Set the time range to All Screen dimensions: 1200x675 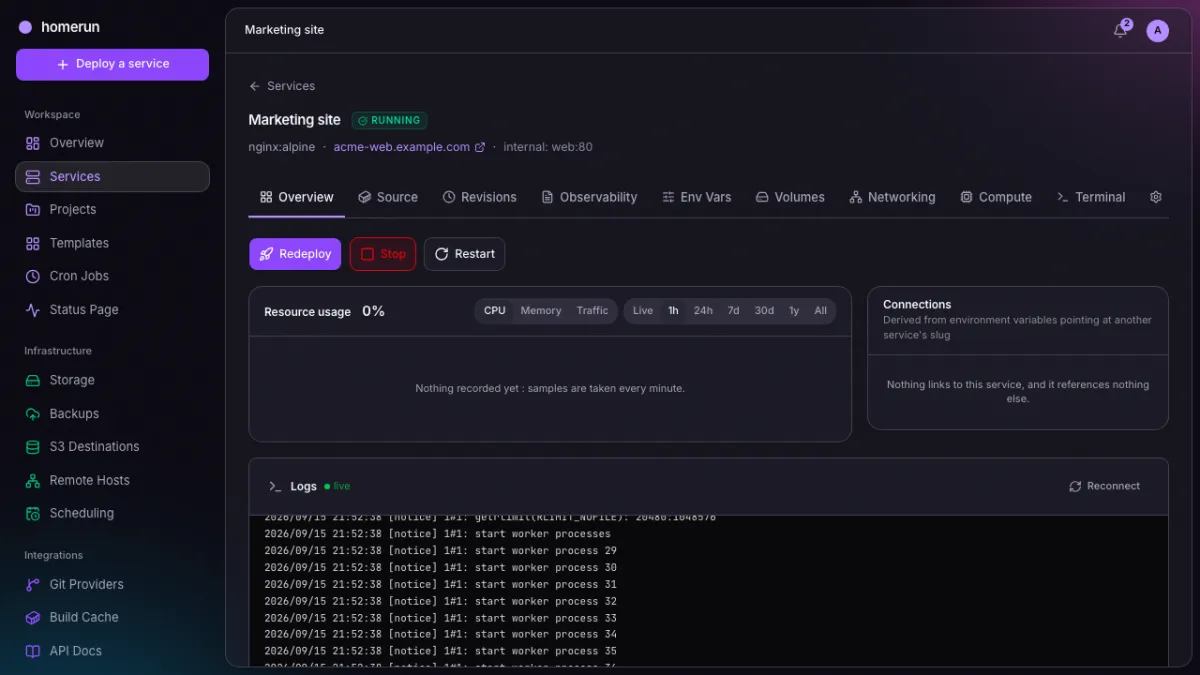click(x=820, y=311)
